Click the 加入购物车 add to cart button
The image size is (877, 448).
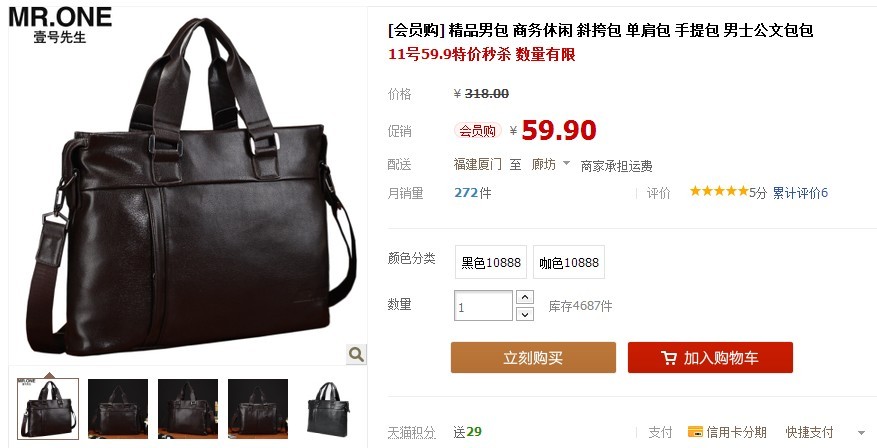710,357
